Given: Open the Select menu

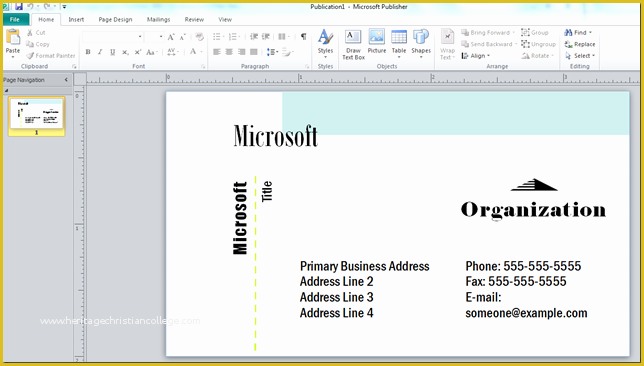Looking at the screenshot, I should [x=580, y=55].
